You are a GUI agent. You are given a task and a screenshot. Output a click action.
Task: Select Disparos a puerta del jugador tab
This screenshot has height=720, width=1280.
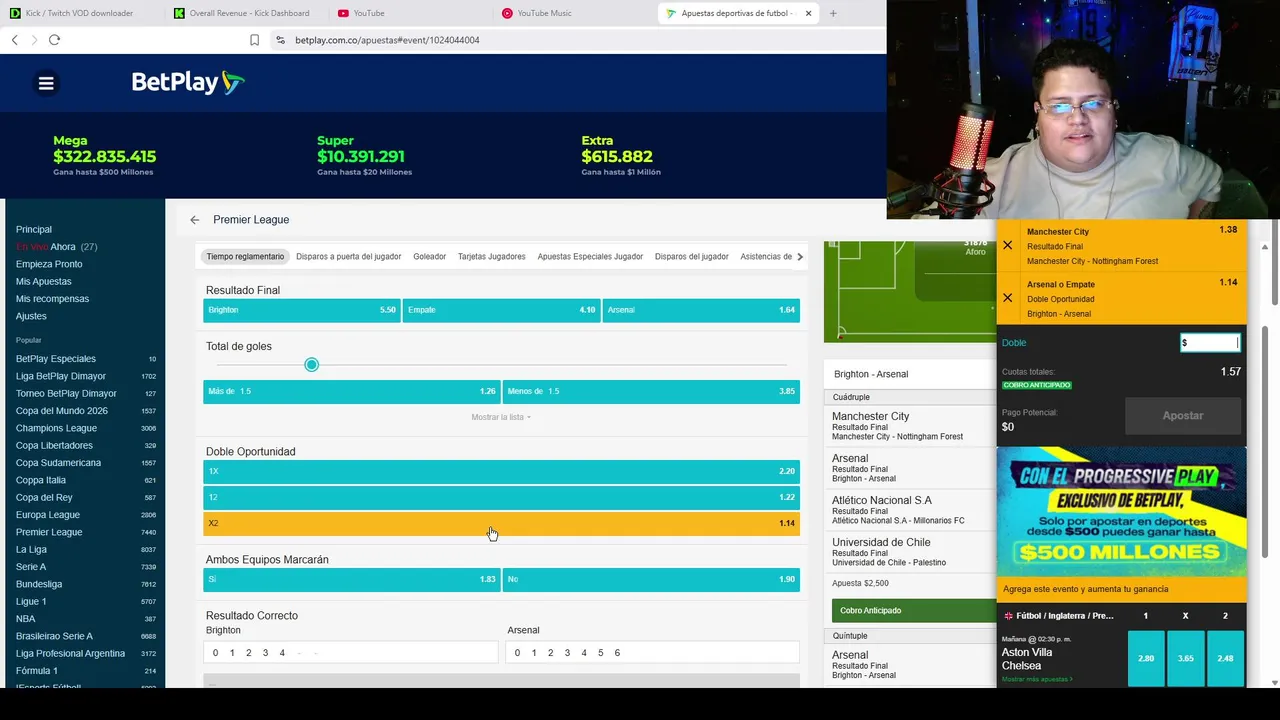point(349,257)
